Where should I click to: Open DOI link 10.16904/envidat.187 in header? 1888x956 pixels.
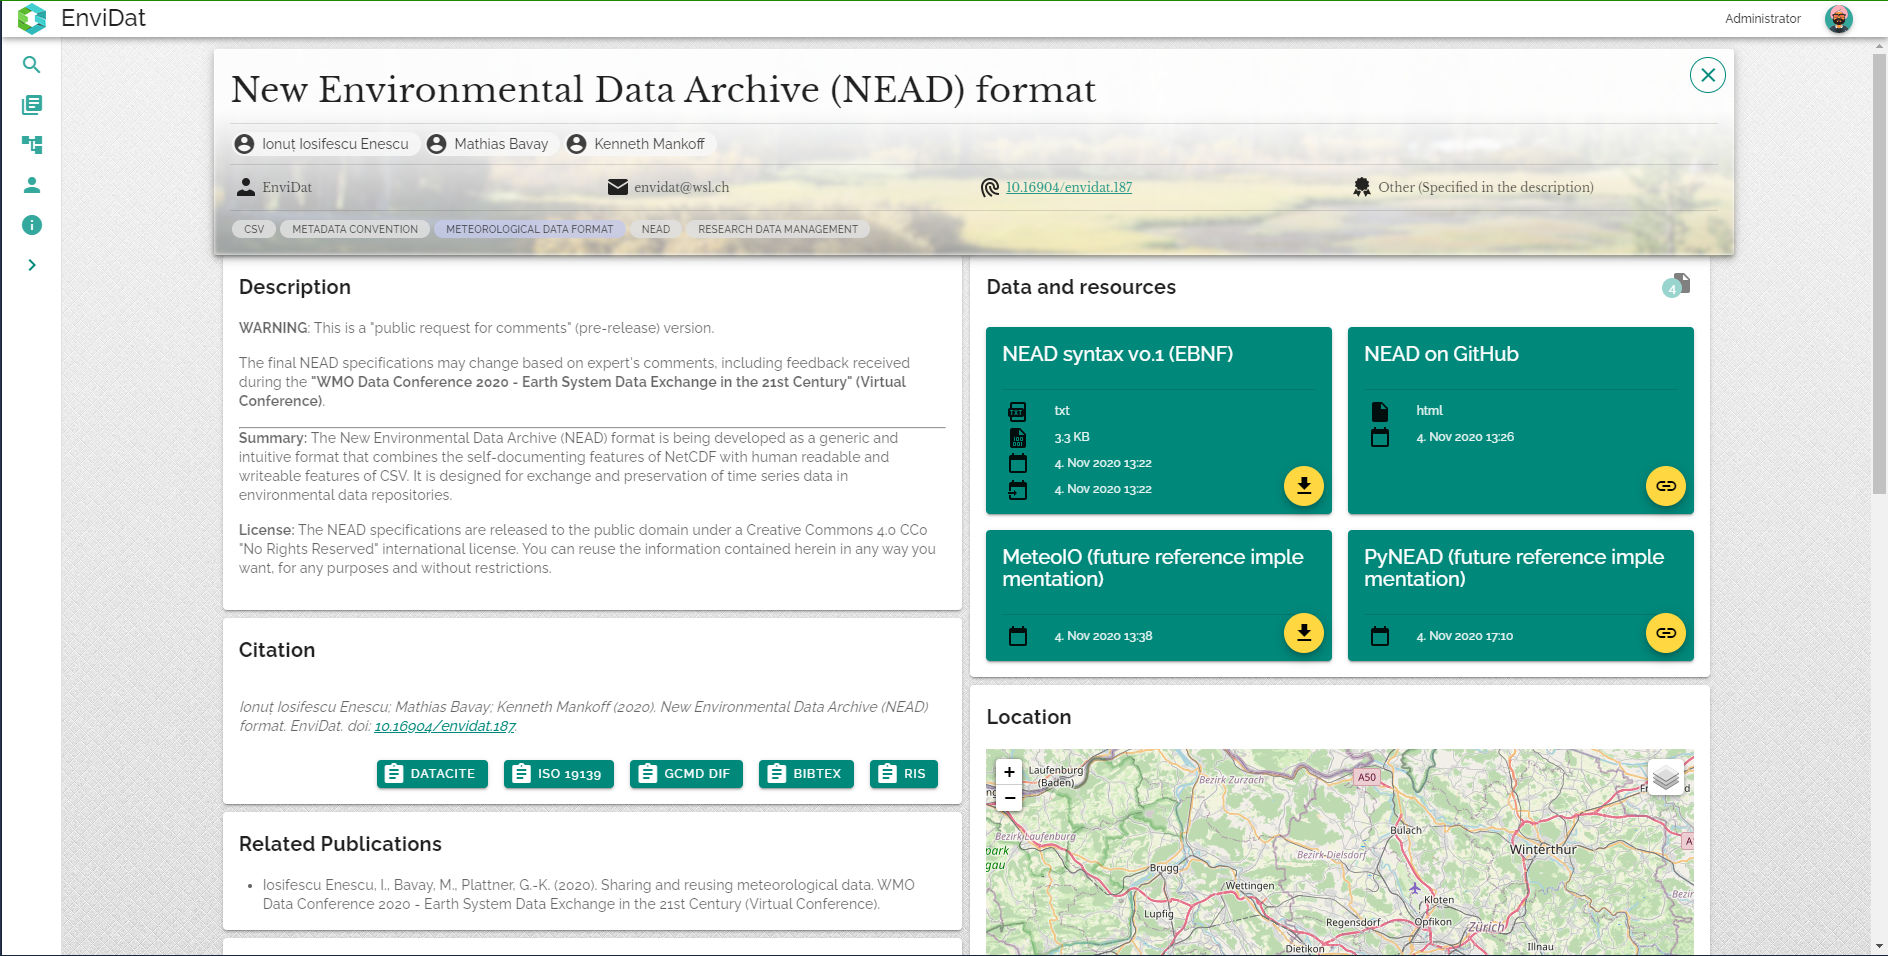coord(1068,187)
